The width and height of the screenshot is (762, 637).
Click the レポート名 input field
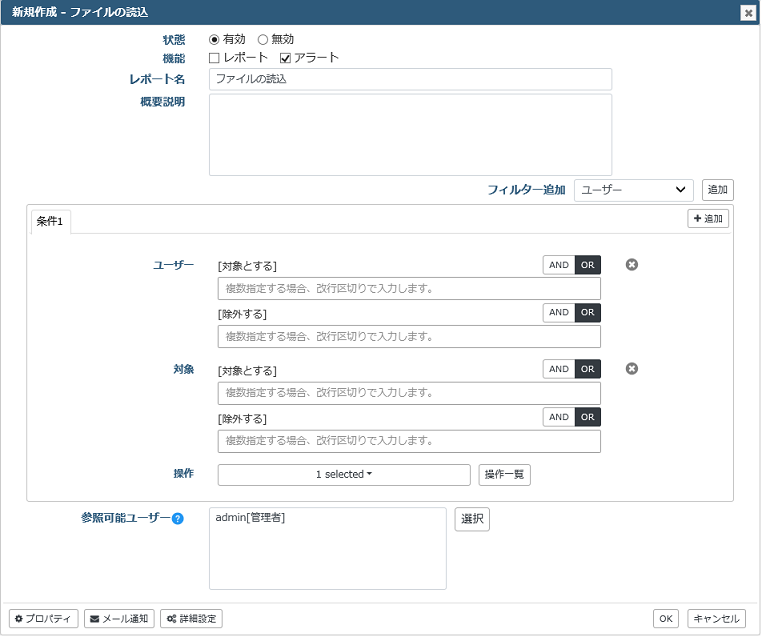[410, 79]
